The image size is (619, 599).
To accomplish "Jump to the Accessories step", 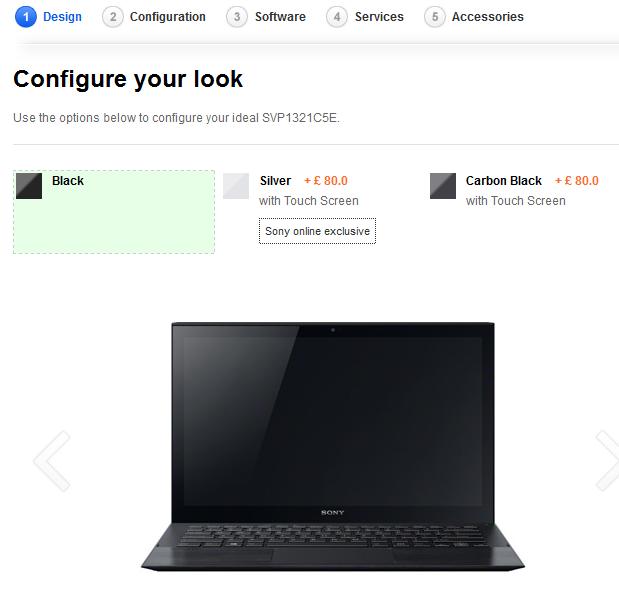I will [488, 17].
